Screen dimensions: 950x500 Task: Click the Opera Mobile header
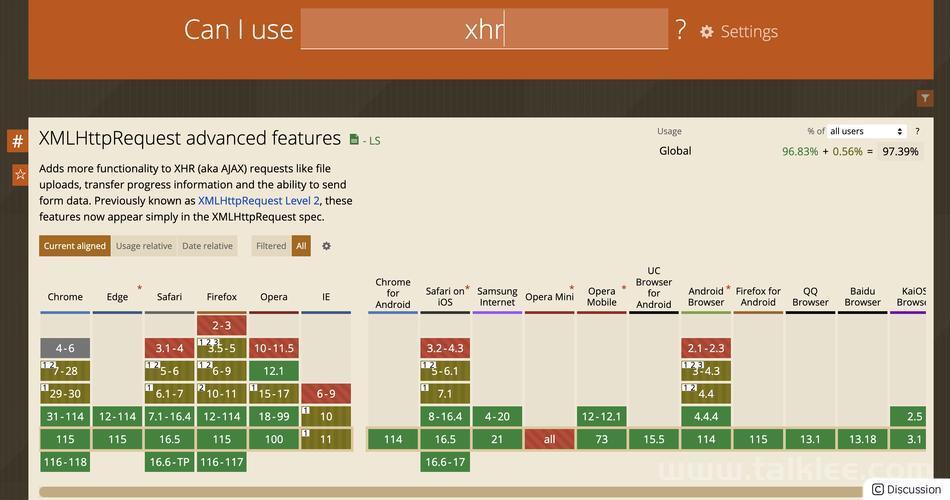click(x=601, y=296)
